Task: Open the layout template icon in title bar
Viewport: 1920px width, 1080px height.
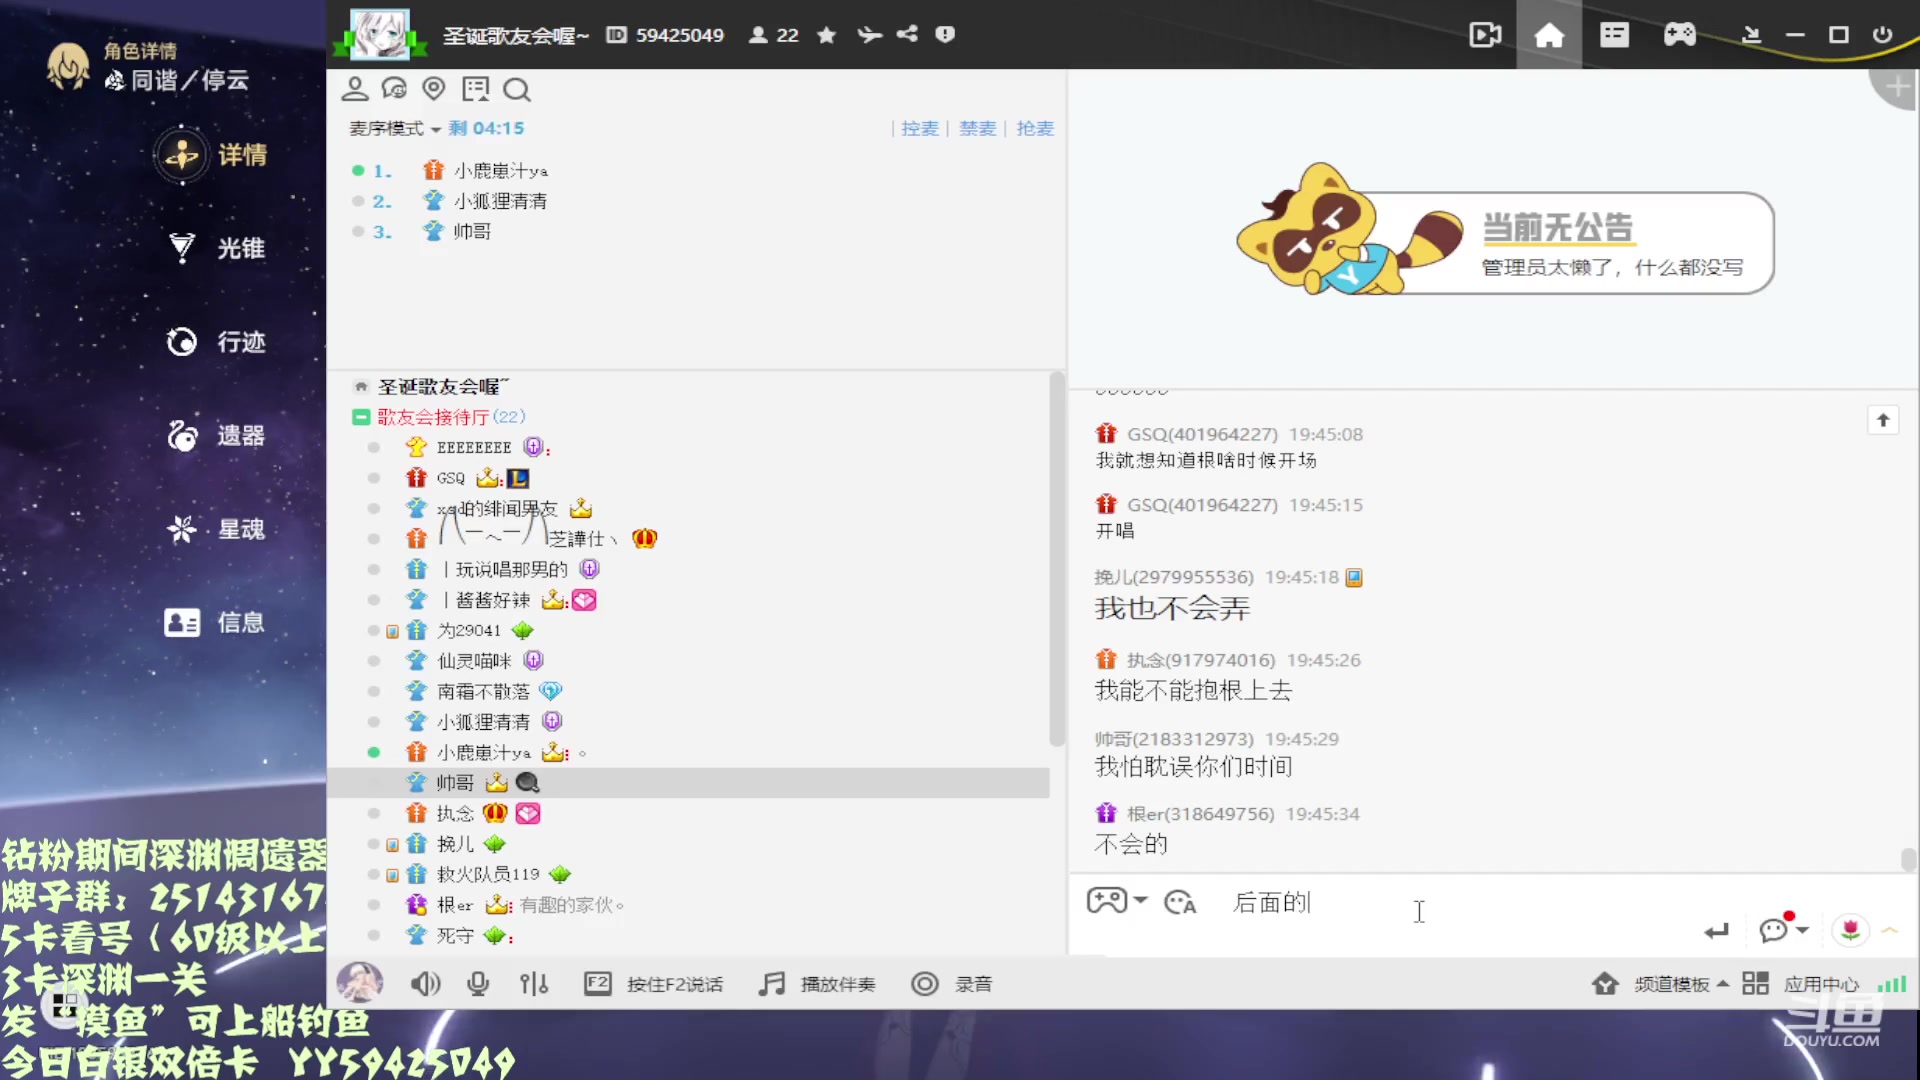Action: 1614,35
